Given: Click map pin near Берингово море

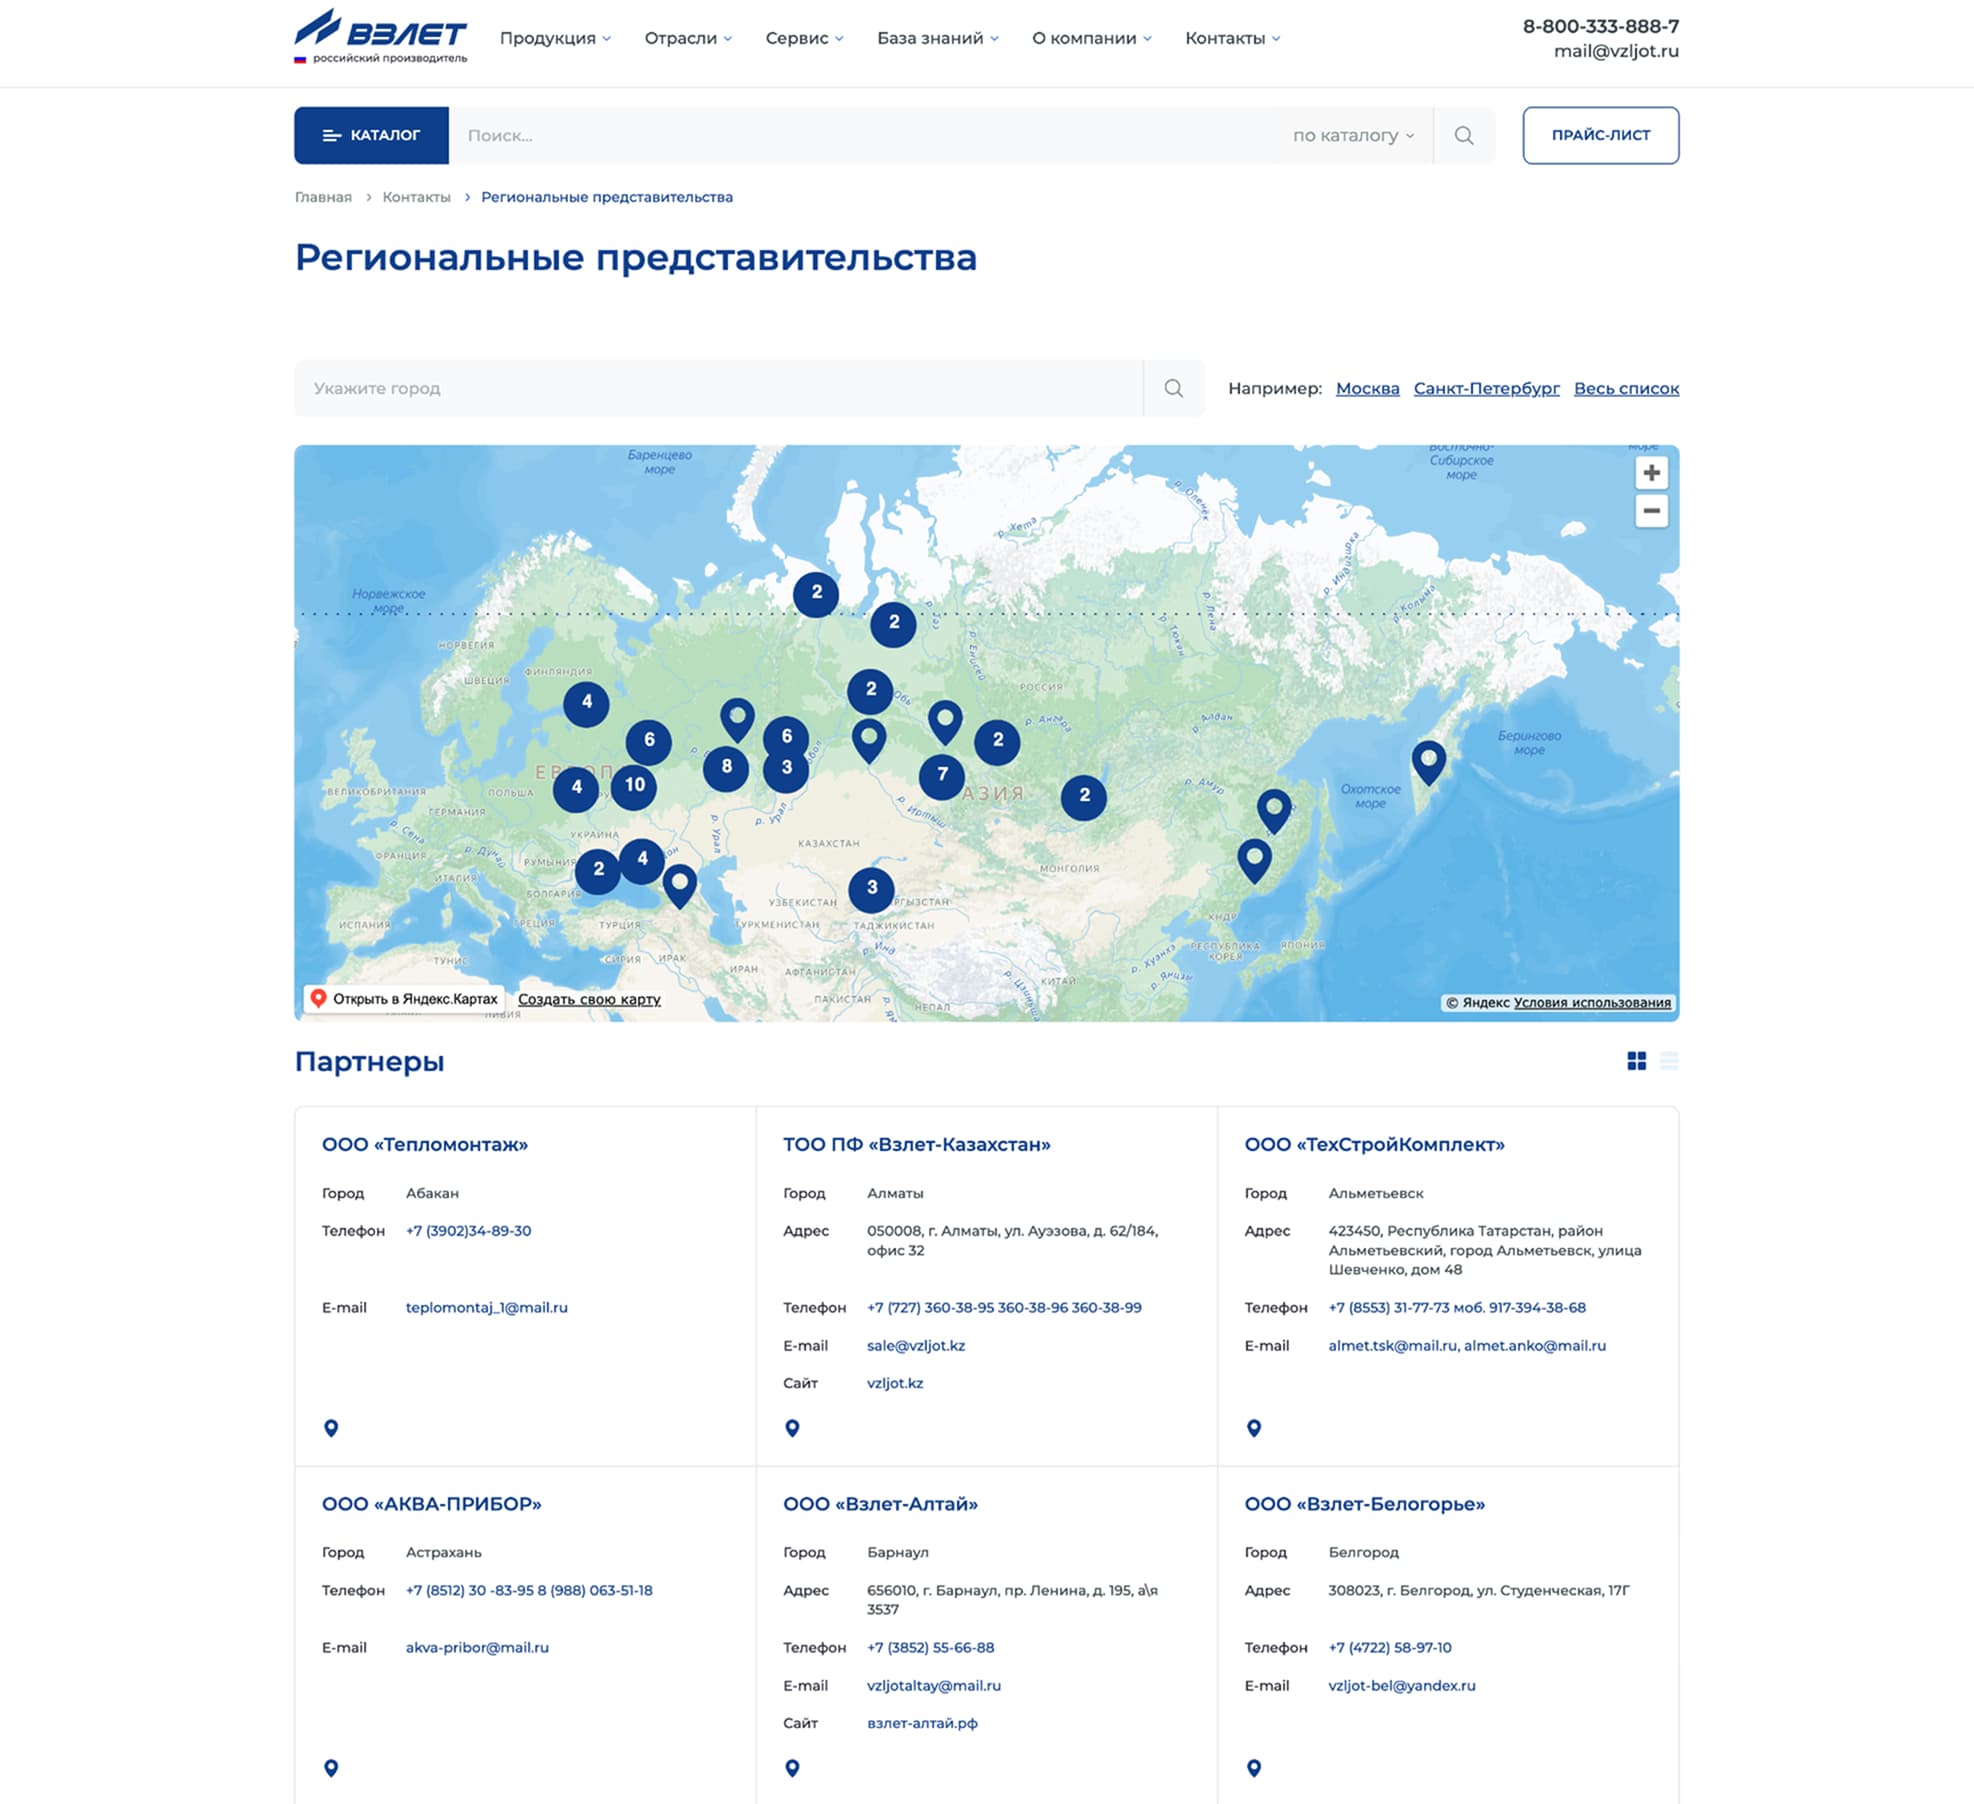Looking at the screenshot, I should (x=1428, y=761).
